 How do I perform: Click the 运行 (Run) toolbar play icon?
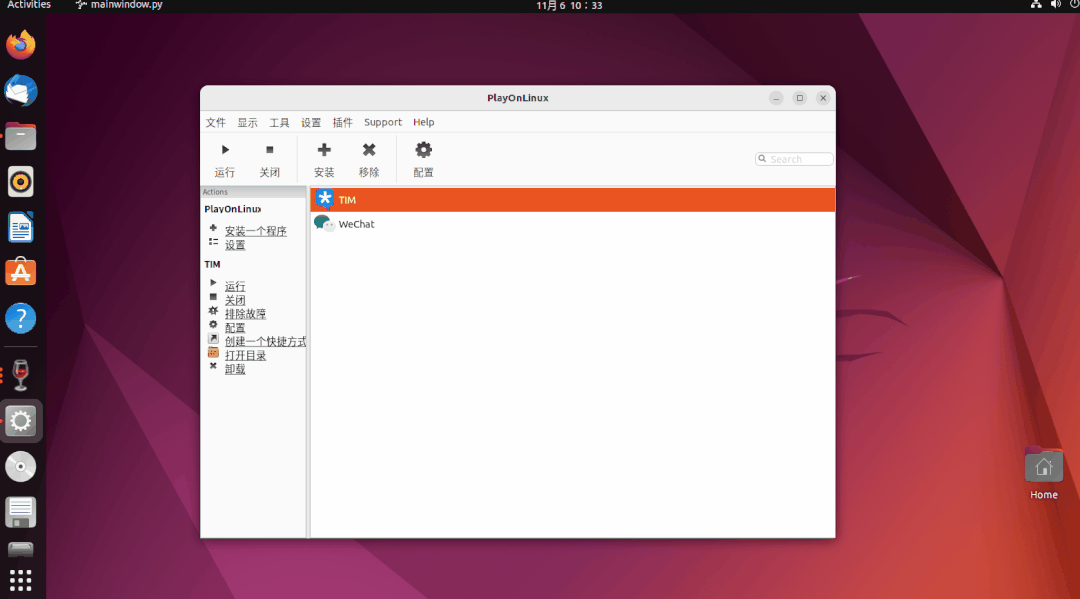[225, 149]
